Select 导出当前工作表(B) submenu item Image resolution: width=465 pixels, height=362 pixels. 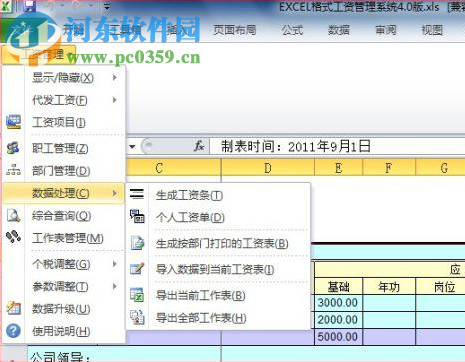pos(218,295)
